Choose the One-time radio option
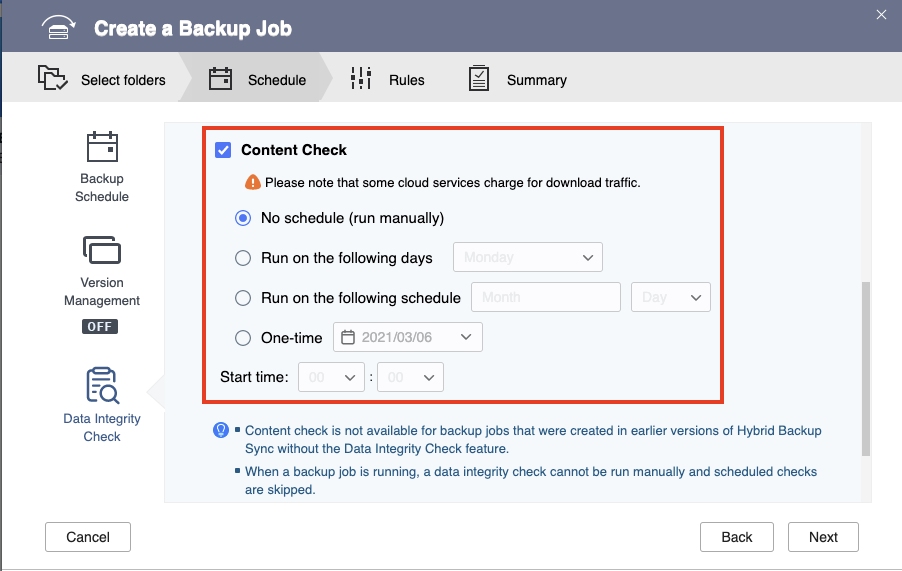The width and height of the screenshot is (902, 571). tap(243, 338)
